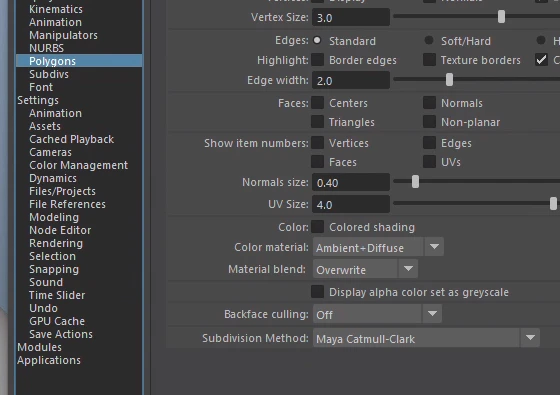
Task: Open Backface culling dropdown
Action: pos(377,314)
